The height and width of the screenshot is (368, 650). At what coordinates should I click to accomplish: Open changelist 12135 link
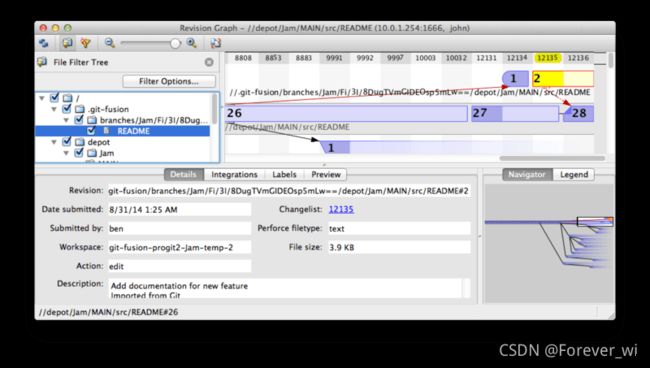[x=341, y=209]
